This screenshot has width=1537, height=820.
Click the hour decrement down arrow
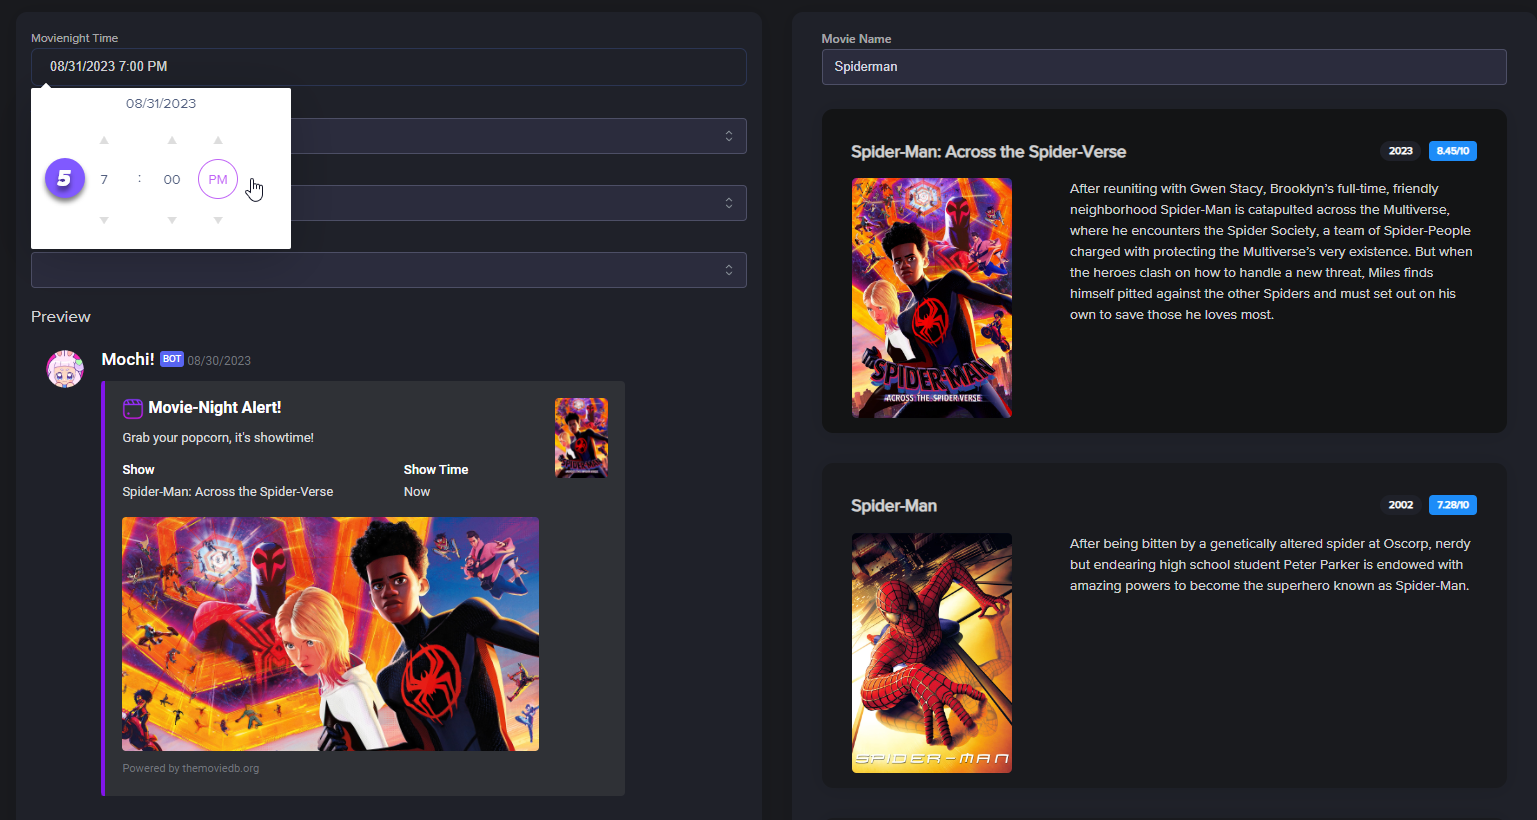pyautogui.click(x=104, y=220)
